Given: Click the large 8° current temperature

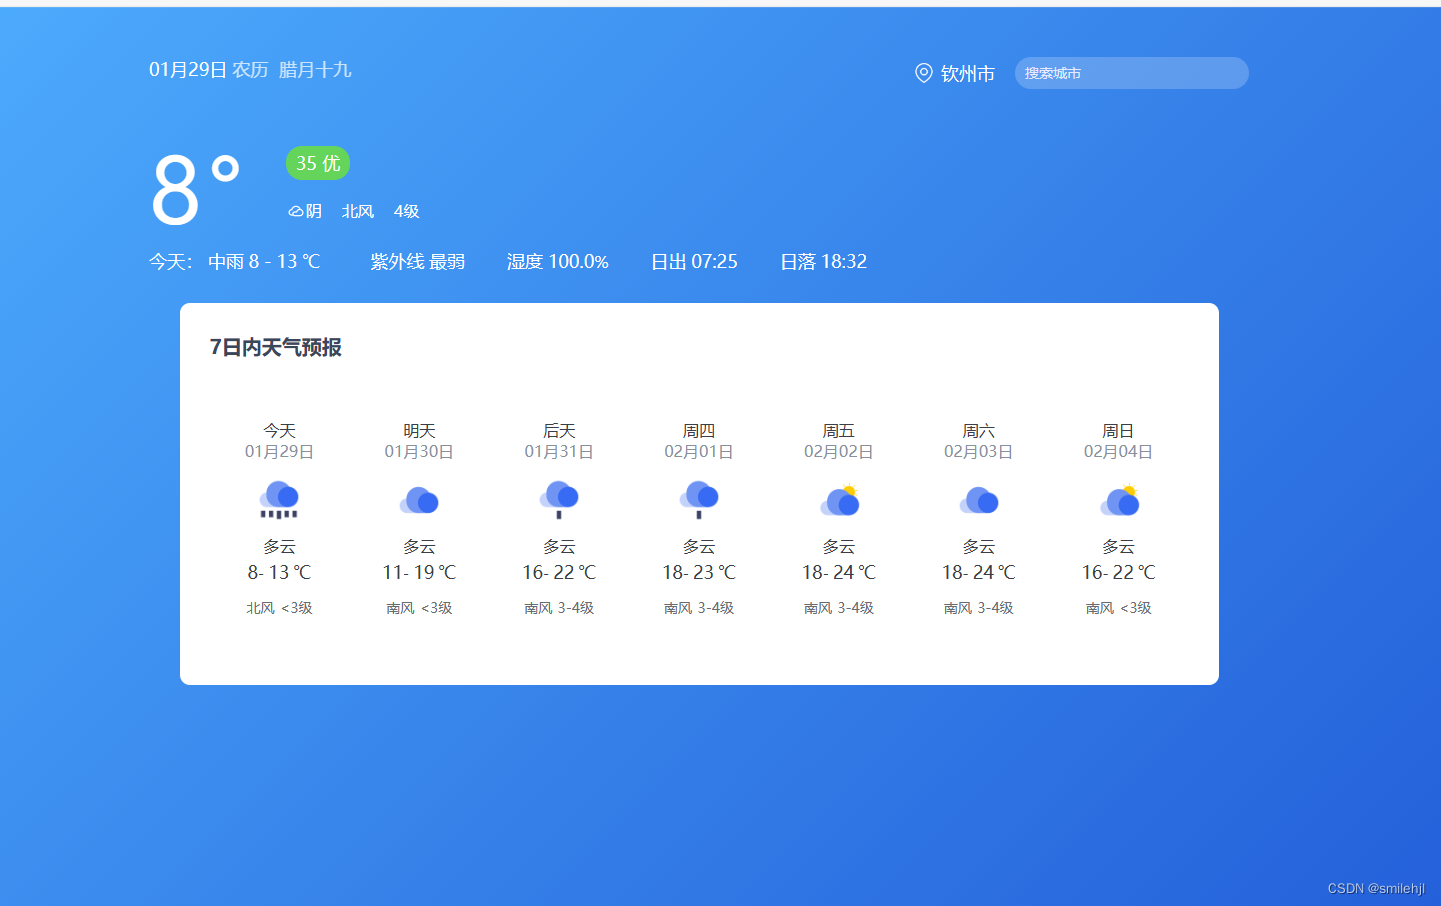Looking at the screenshot, I should click(x=196, y=189).
